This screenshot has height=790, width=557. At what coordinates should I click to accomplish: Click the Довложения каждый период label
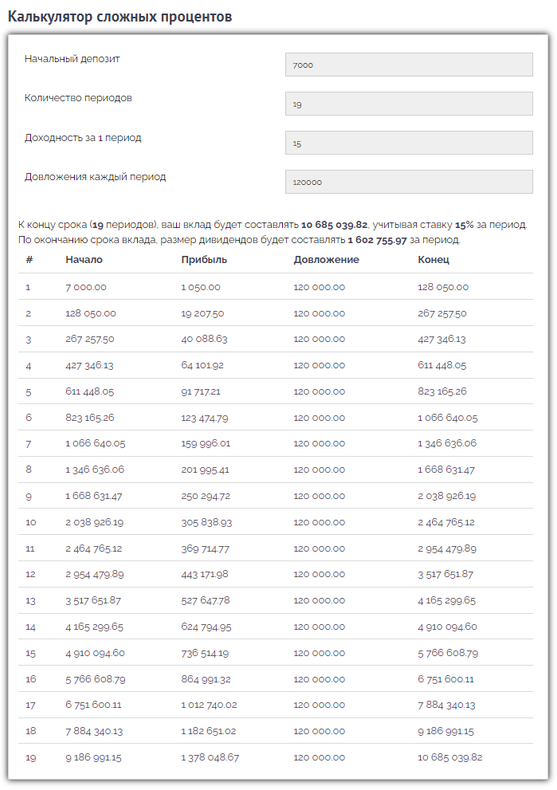tap(95, 177)
